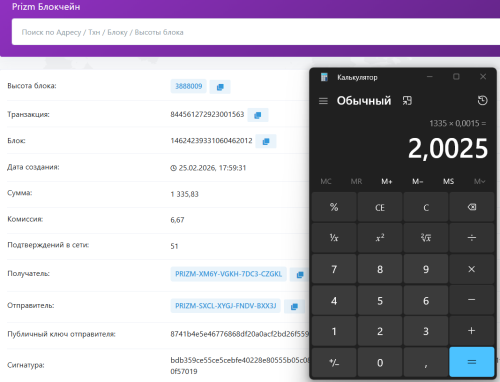Click the calculator result 2,0025
Image resolution: width=500 pixels, height=382 pixels.
[448, 148]
